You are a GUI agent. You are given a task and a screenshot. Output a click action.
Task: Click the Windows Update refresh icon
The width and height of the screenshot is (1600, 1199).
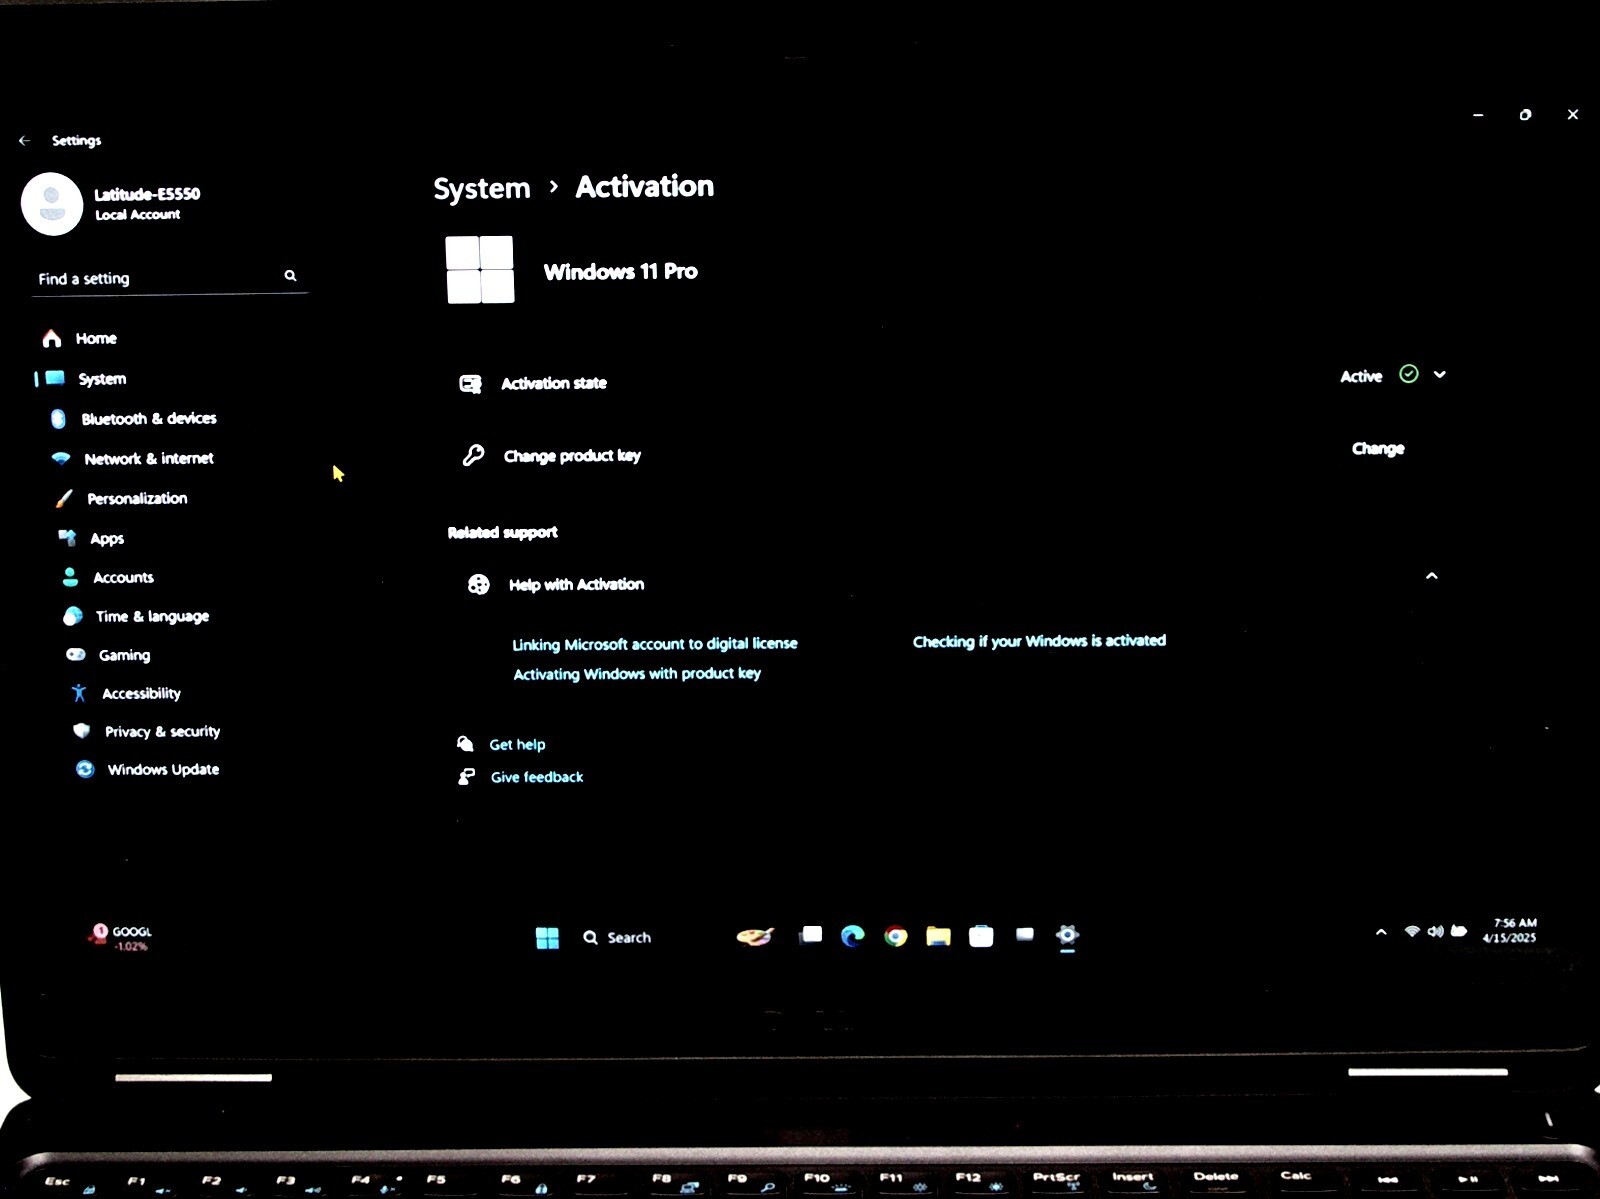85,769
